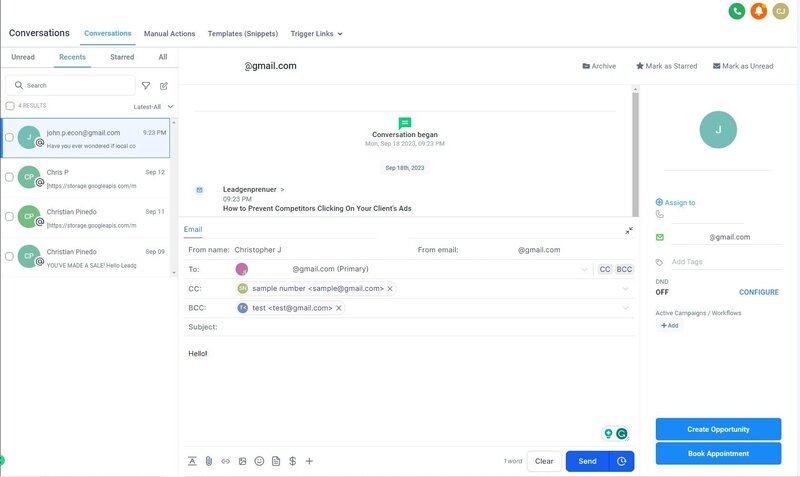
Task: Open the emoji picker icon
Action: pos(259,461)
